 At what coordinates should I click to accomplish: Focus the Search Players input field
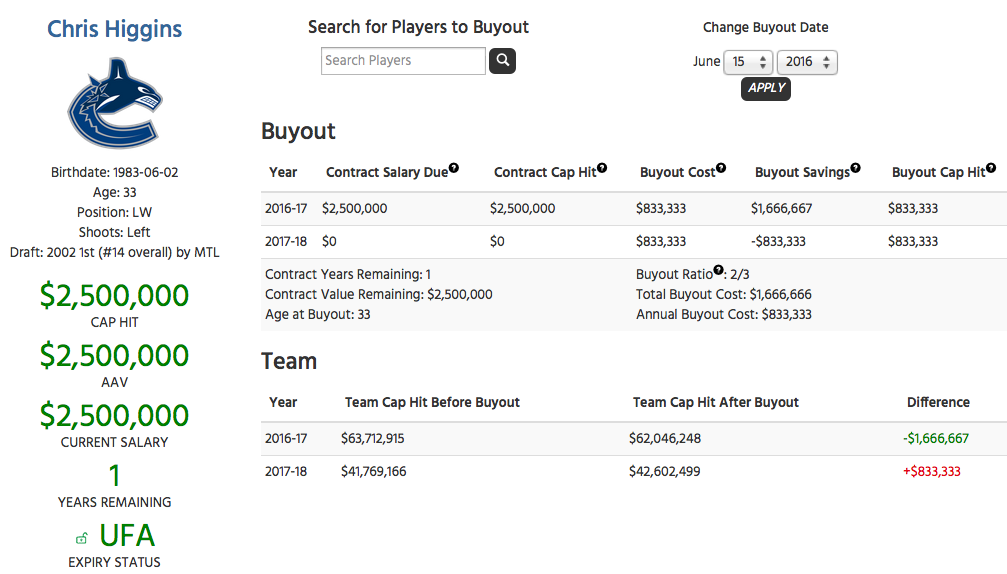tap(403, 61)
